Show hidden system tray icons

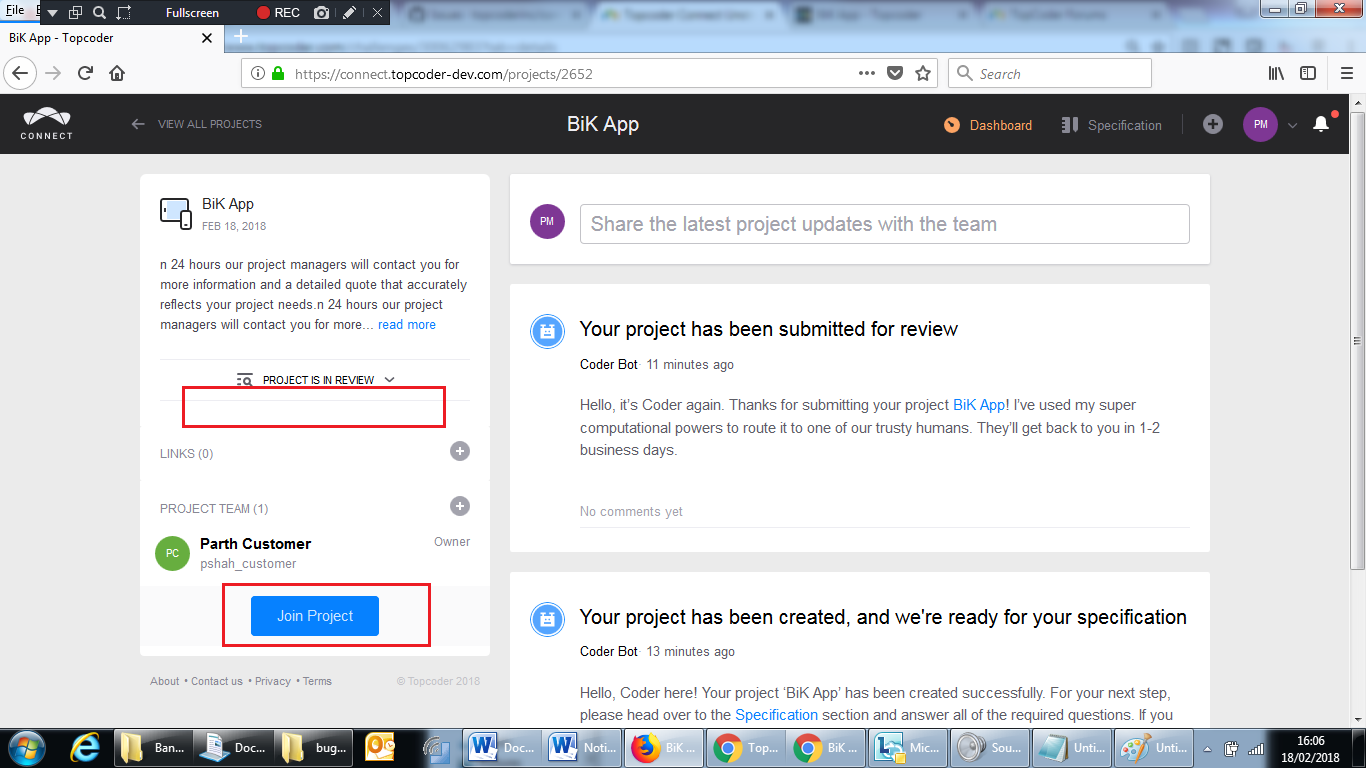(1209, 748)
